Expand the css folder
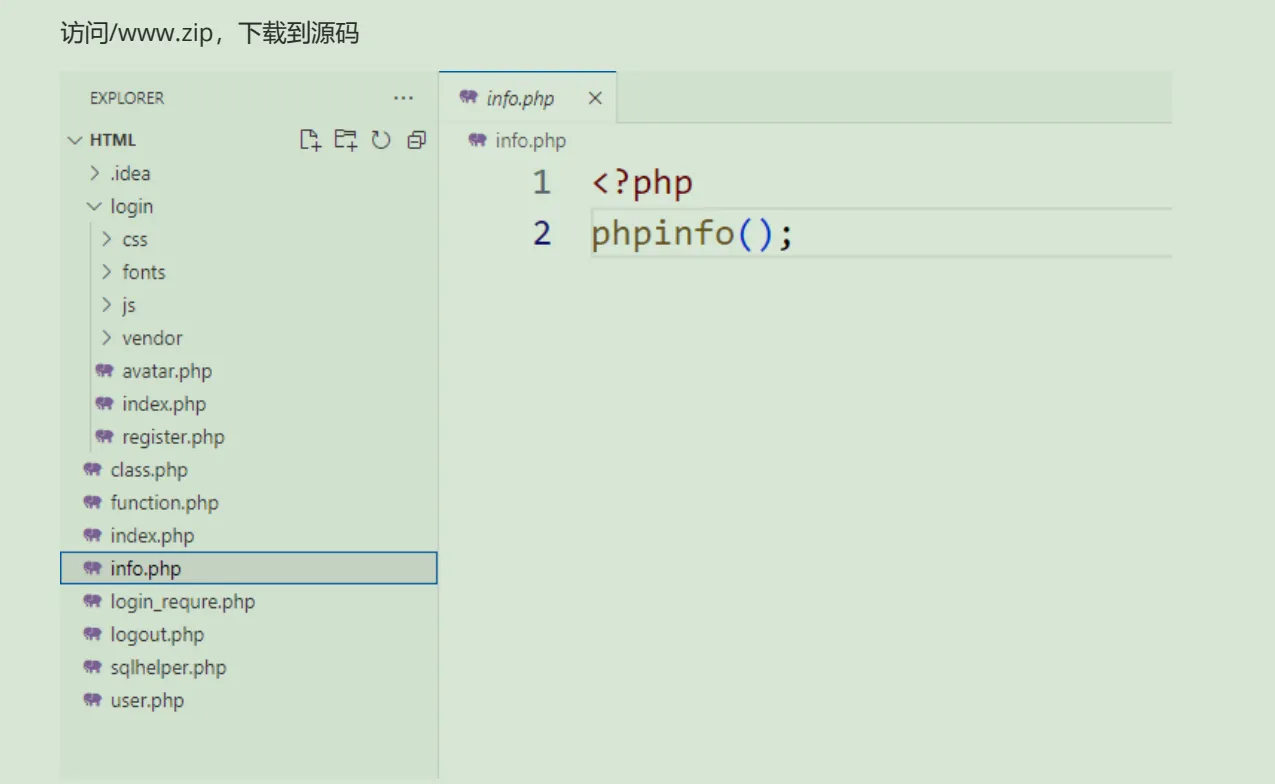The height and width of the screenshot is (784, 1275). (x=106, y=239)
